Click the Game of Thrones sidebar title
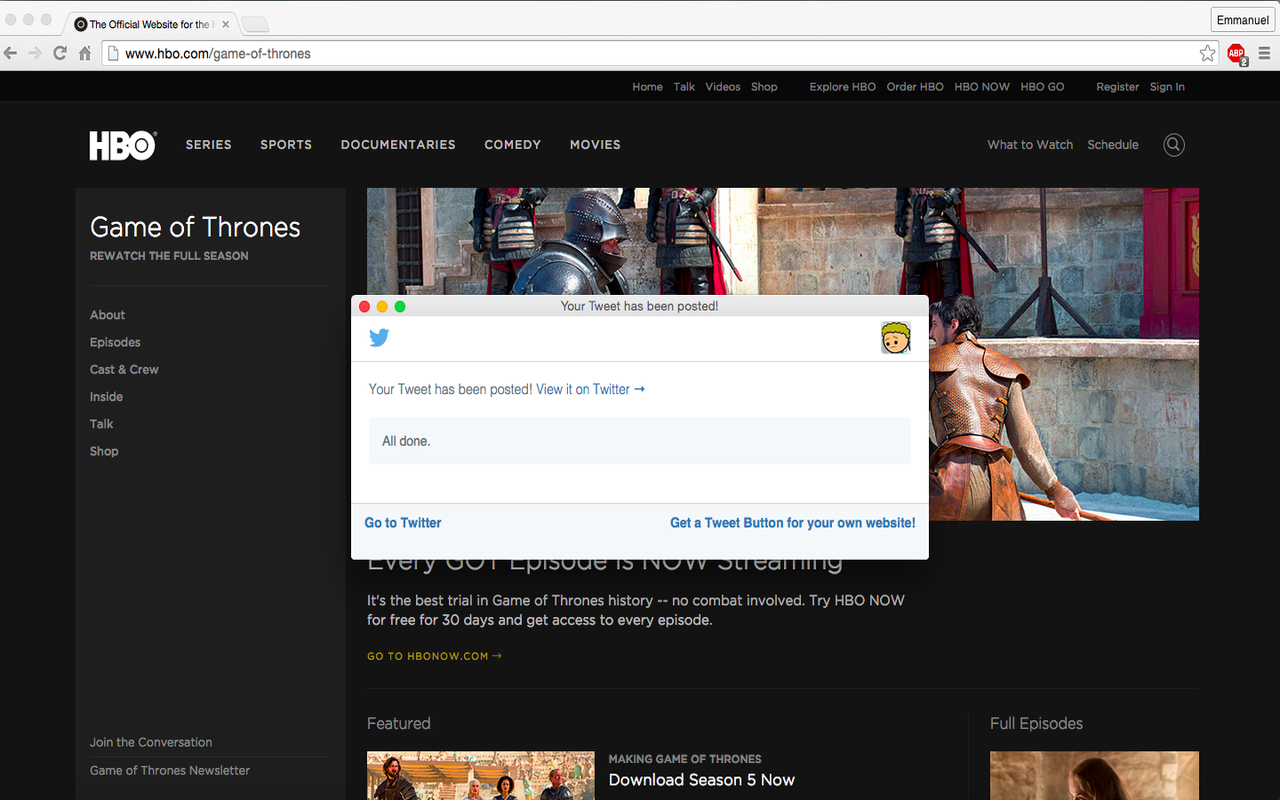 (195, 228)
